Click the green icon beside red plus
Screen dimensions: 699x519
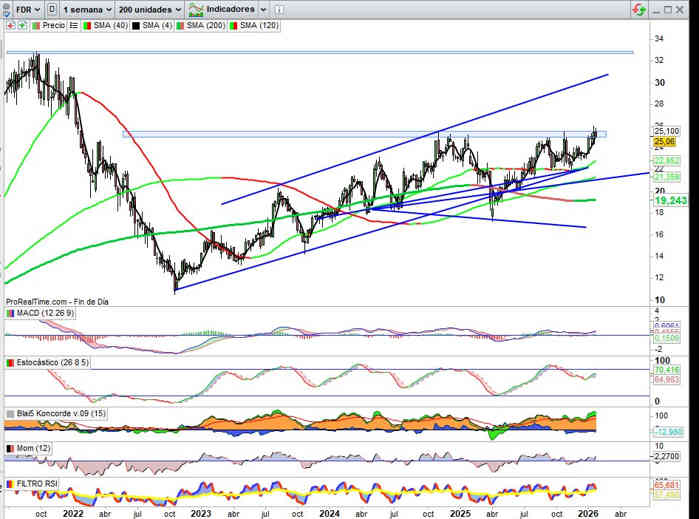(x=21, y=23)
